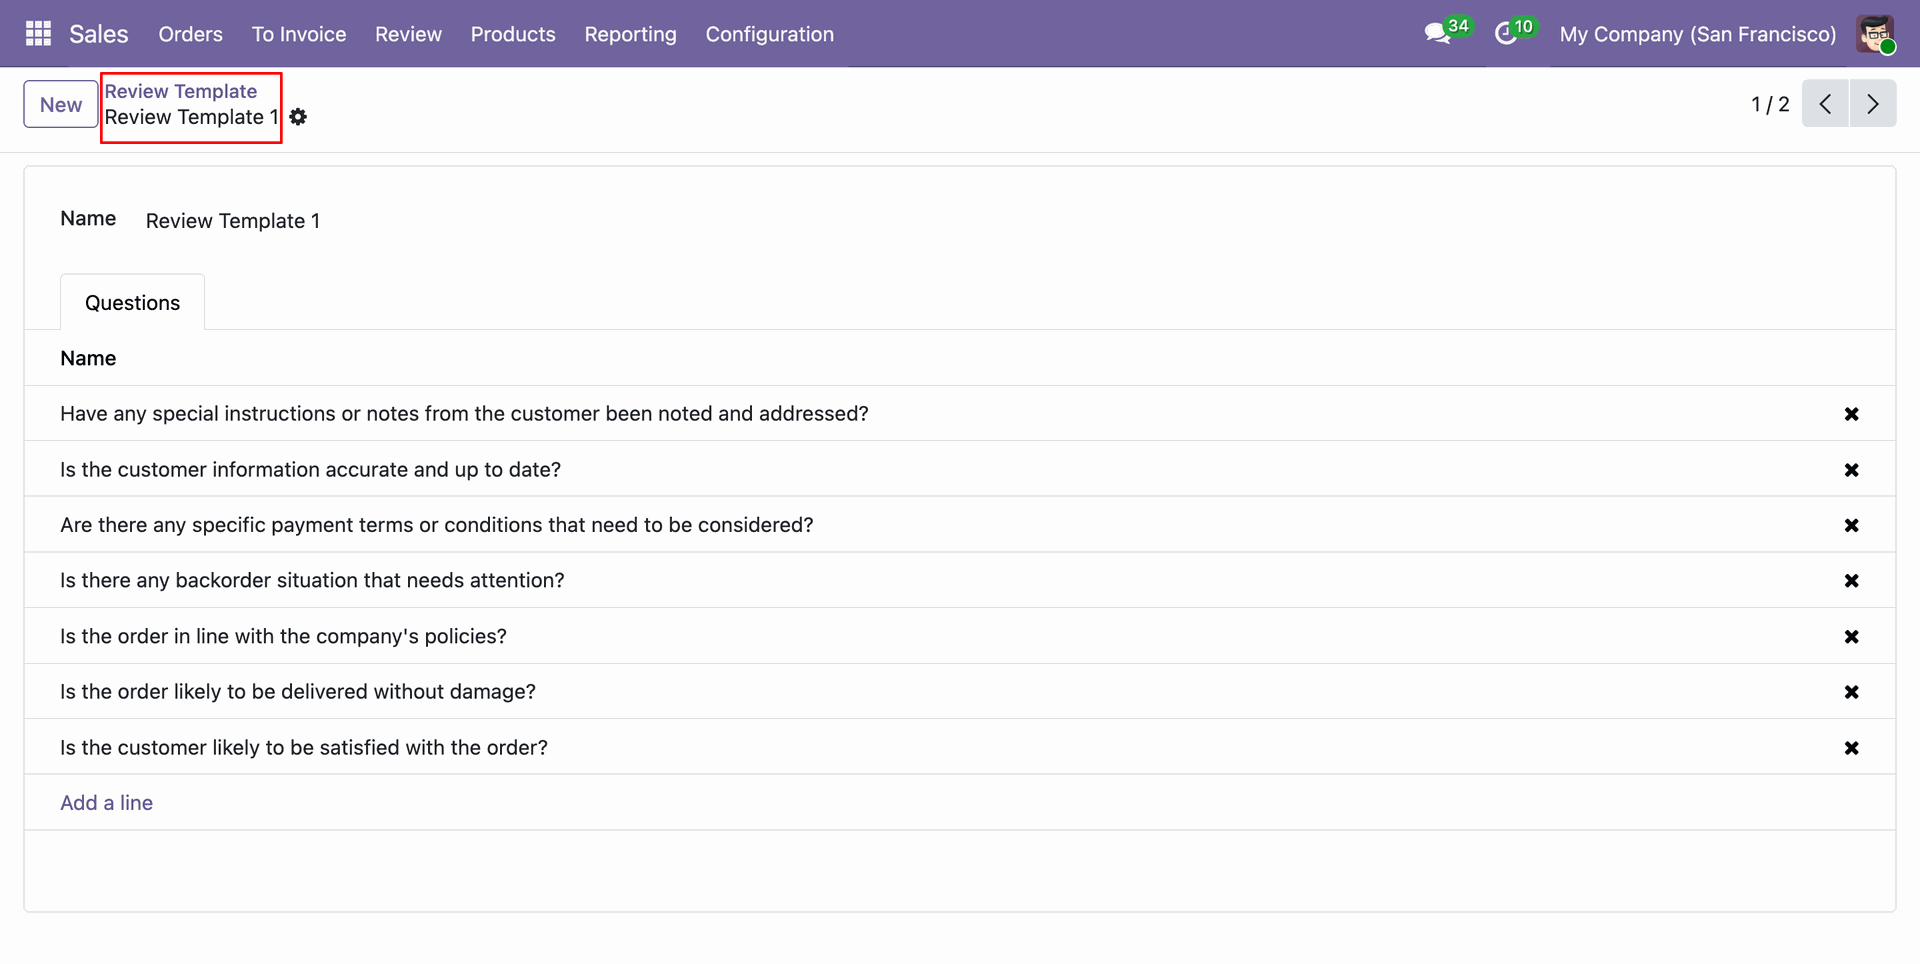
Task: Select 'Is there any backorder situation that needs attention?'
Action: (x=312, y=581)
